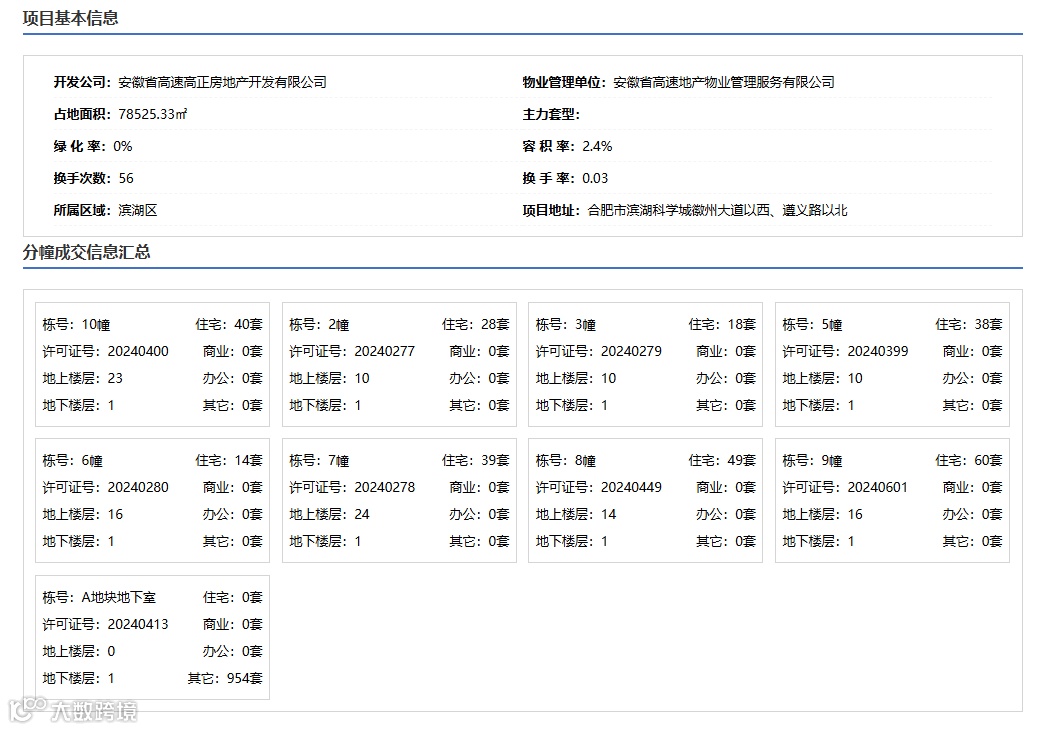Click project address 合肥市滨湖科学城徽州大道以西
Image resolution: width=1053 pixels, height=730 pixels.
(678, 210)
